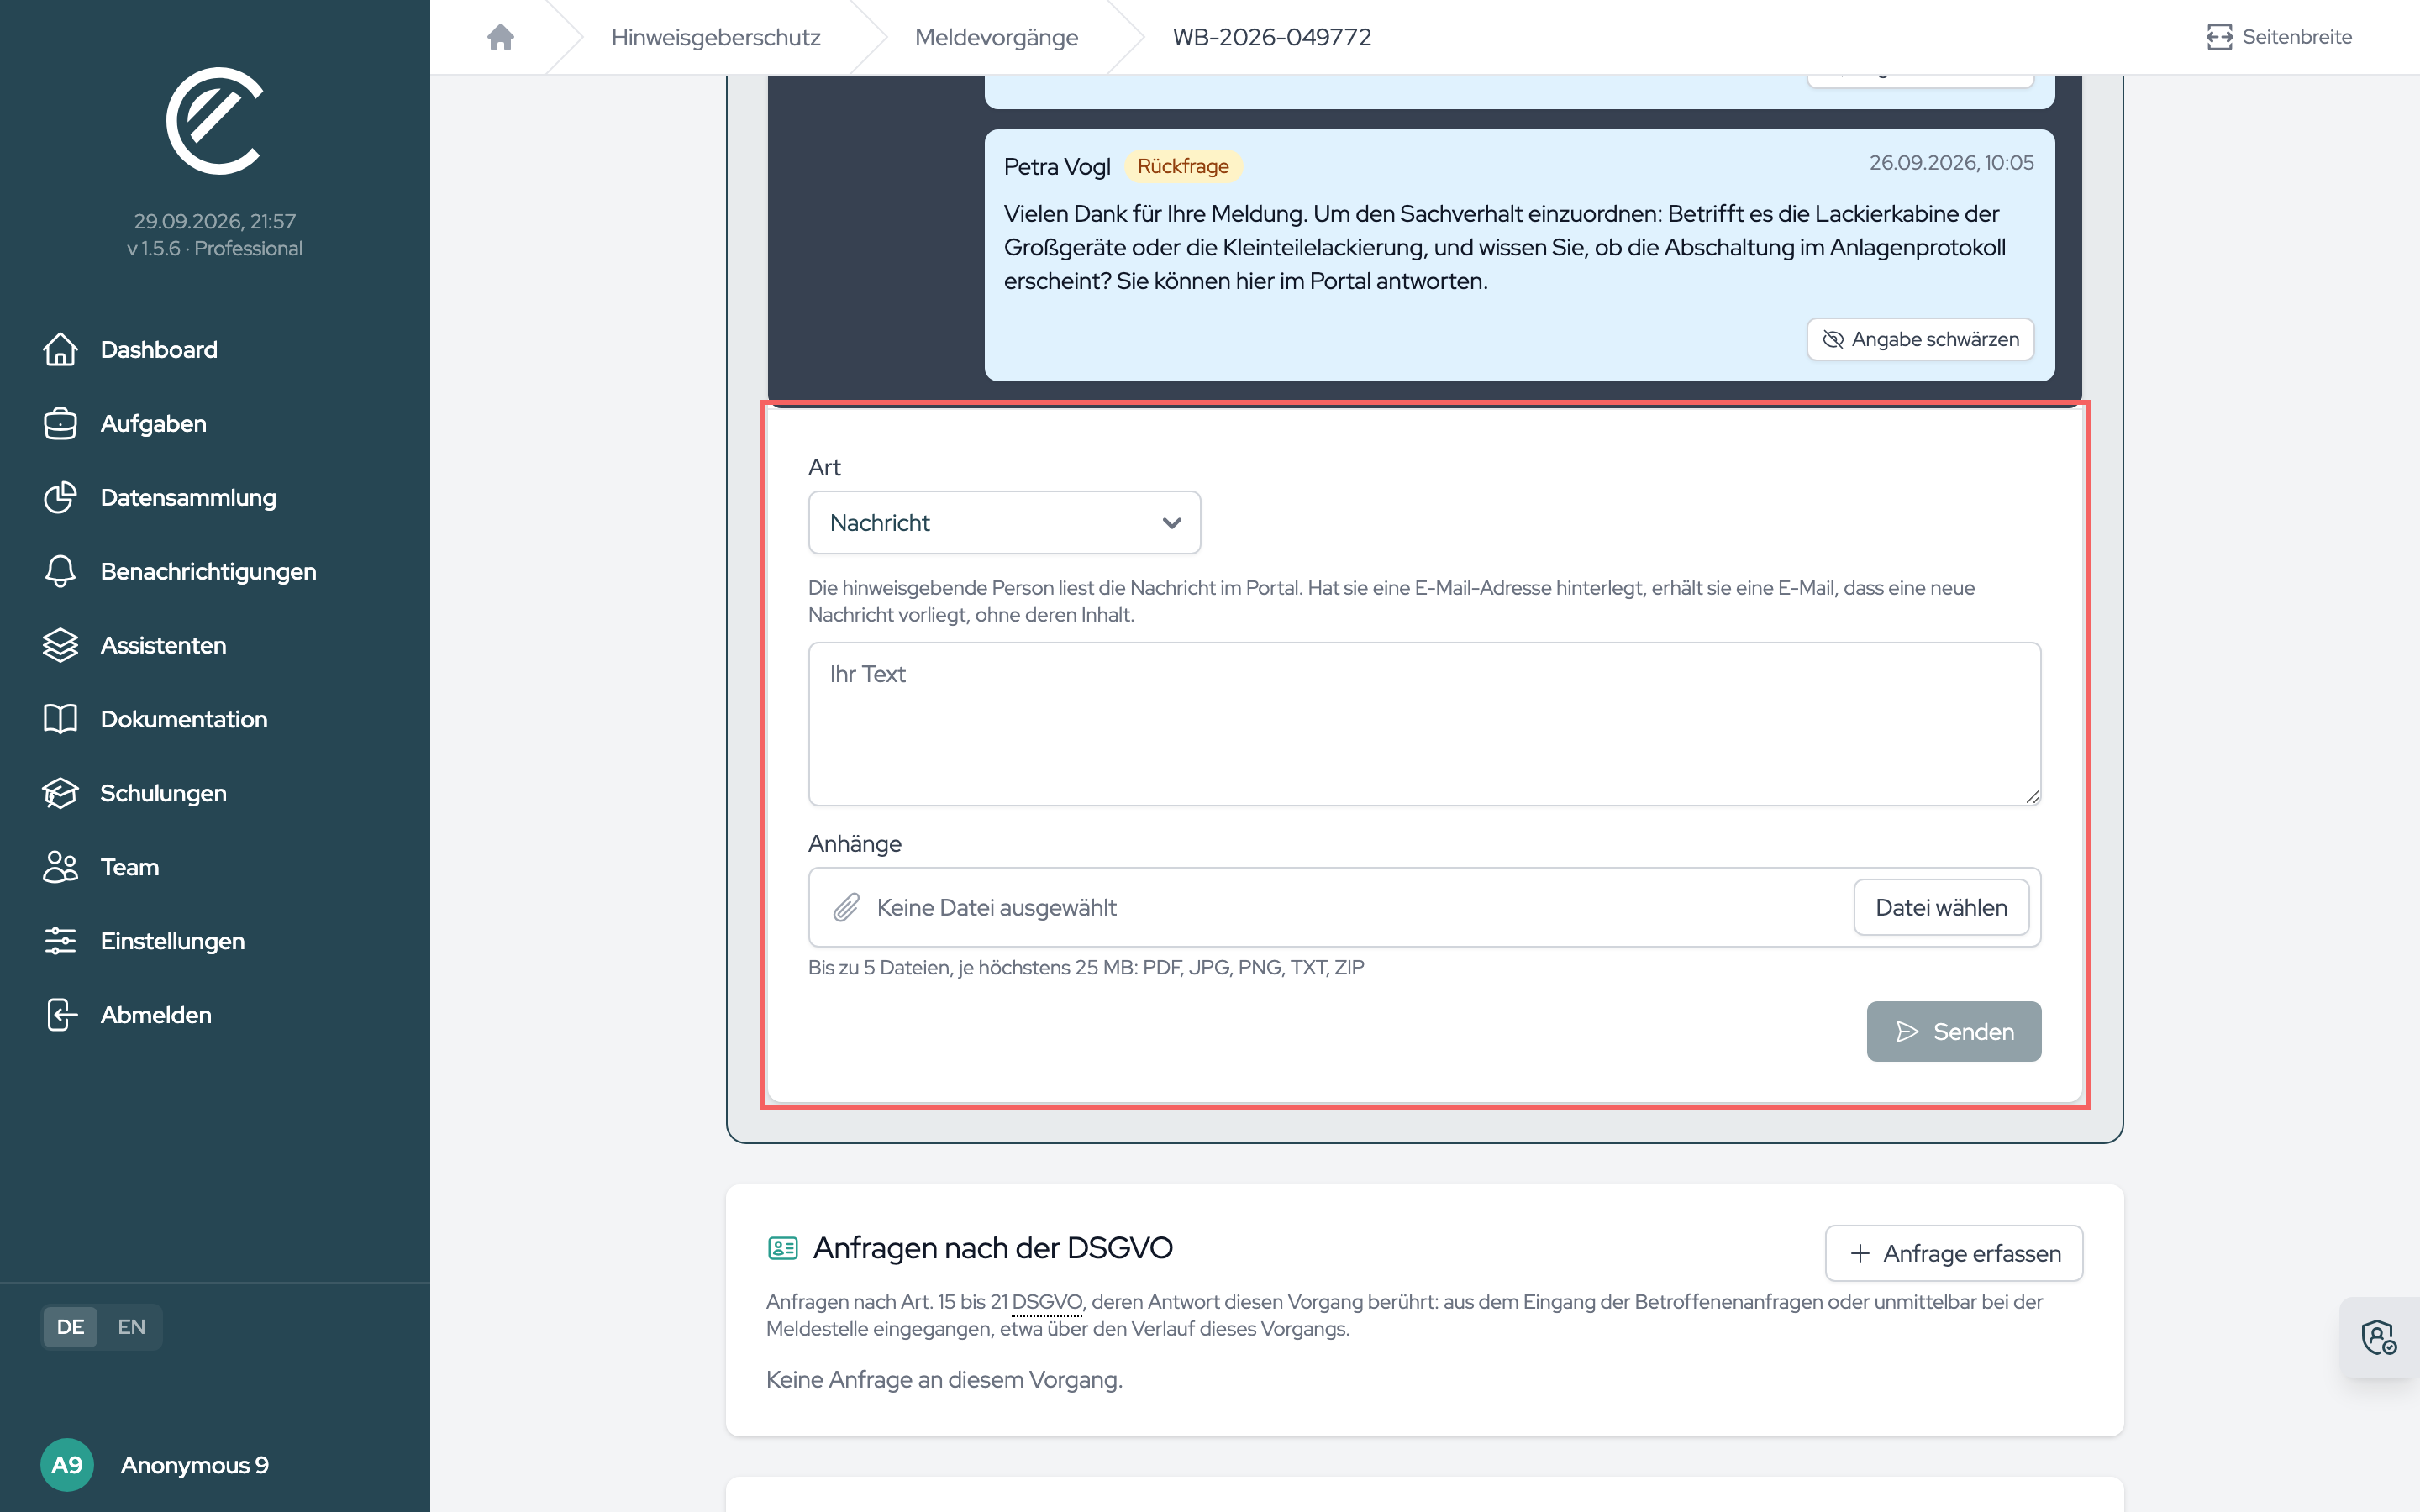Click the Anhänge label
This screenshot has width=2420, height=1512.
click(854, 844)
